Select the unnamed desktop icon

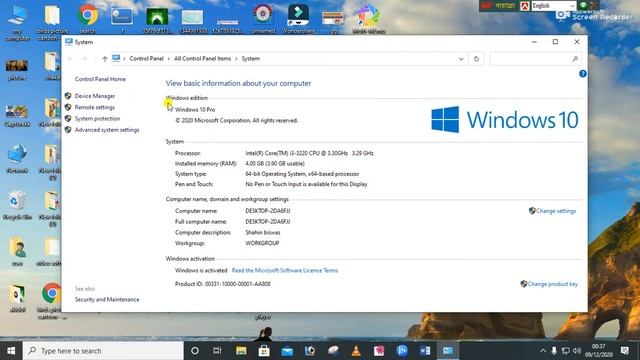click(263, 18)
